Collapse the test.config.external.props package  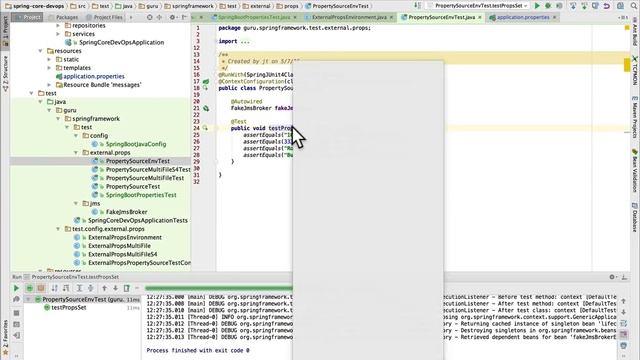[x=58, y=229]
